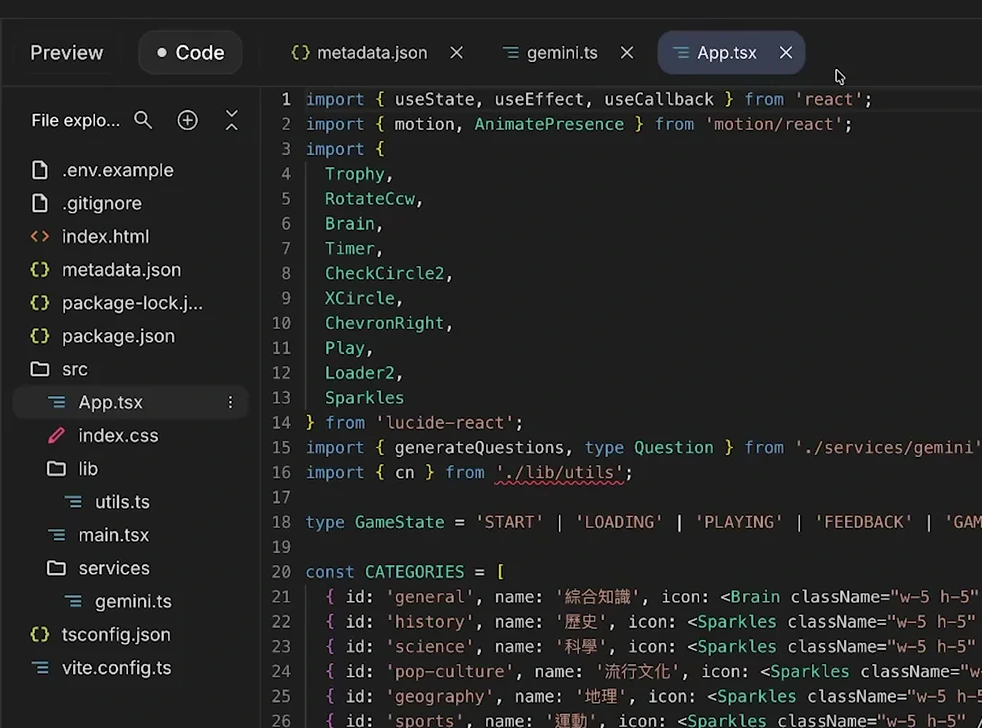Select the Code view button

coord(190,53)
